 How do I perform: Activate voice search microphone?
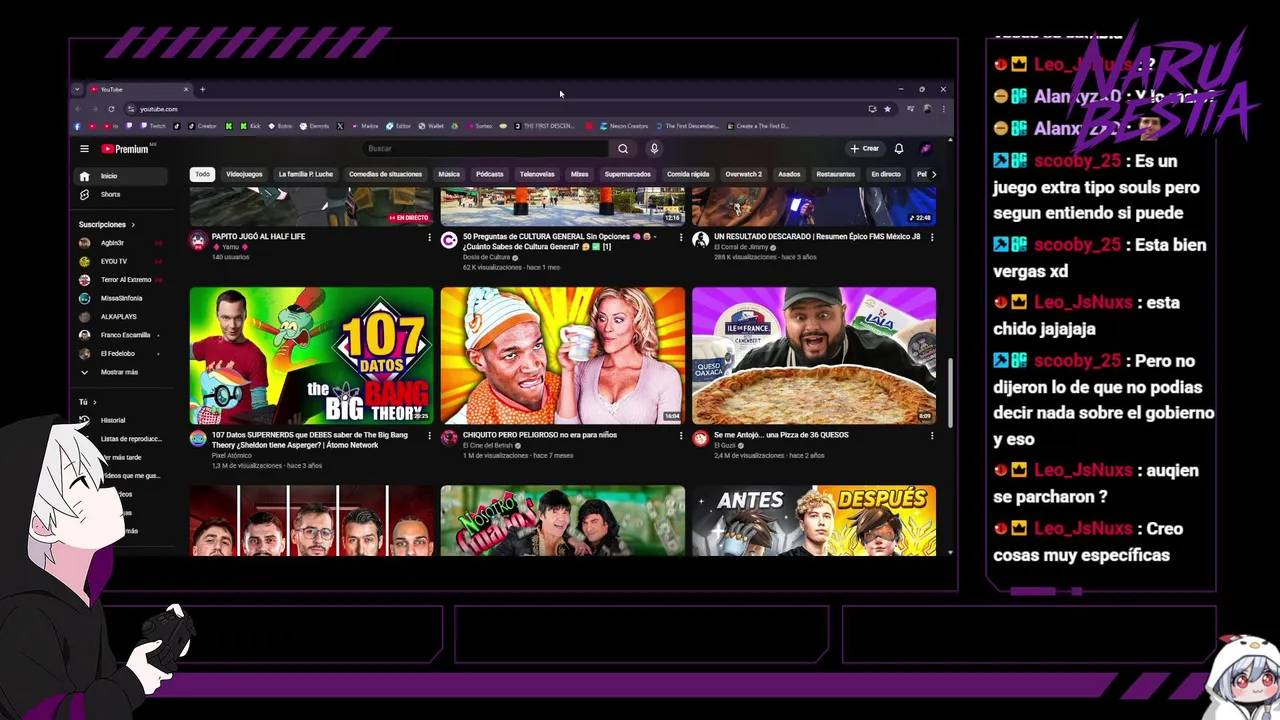(654, 149)
